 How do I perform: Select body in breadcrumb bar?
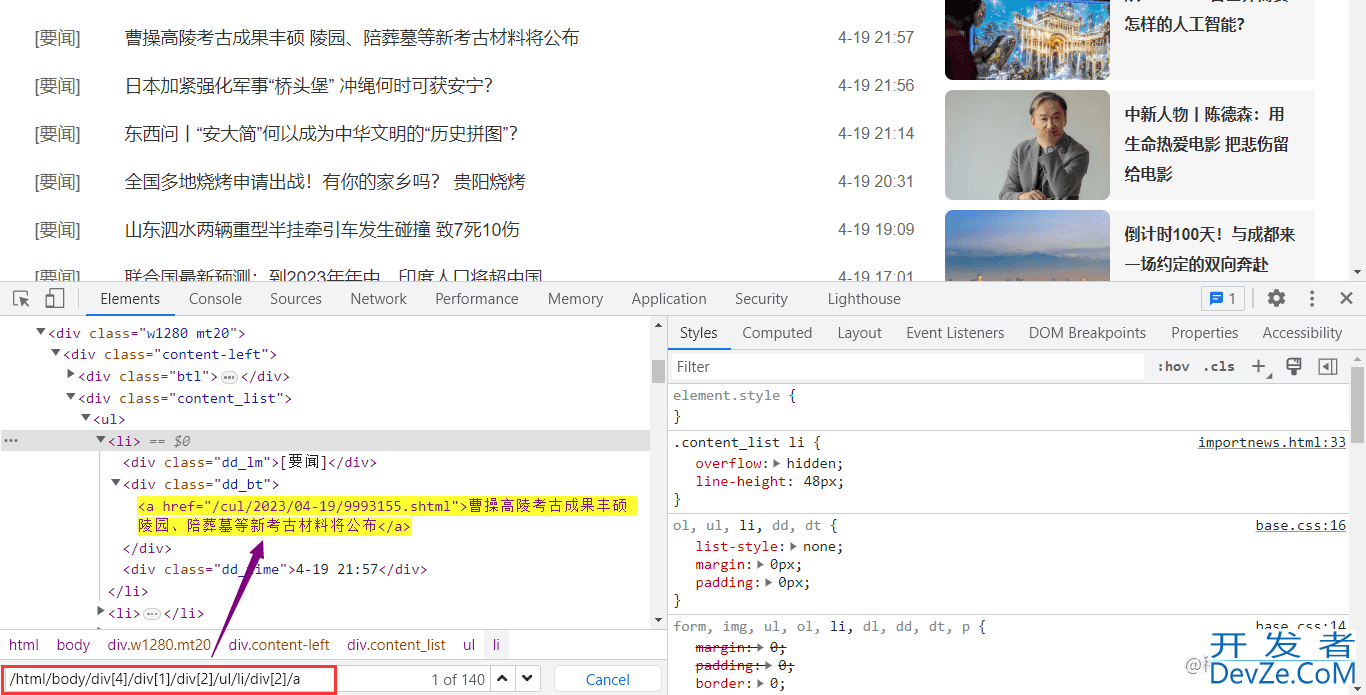73,645
